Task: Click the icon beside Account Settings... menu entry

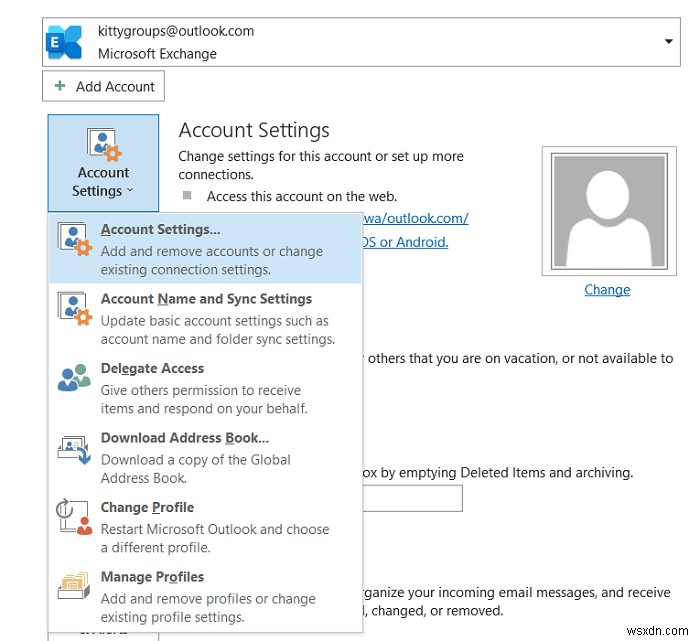Action: pos(75,240)
